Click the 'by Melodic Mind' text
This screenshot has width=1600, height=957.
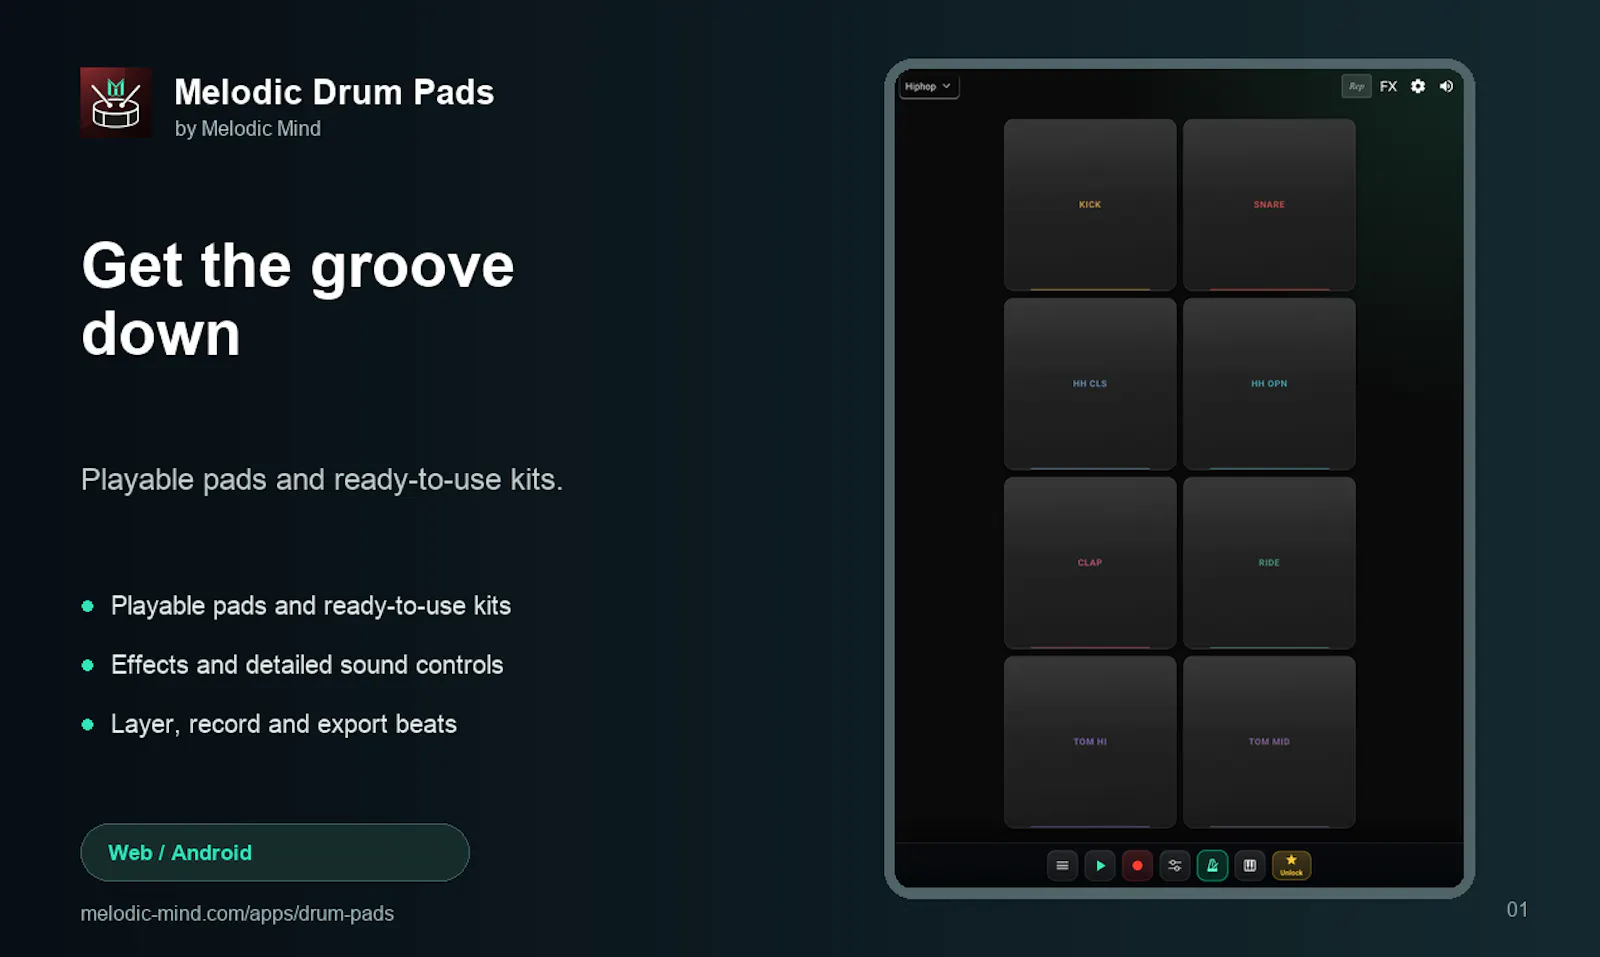248,129
